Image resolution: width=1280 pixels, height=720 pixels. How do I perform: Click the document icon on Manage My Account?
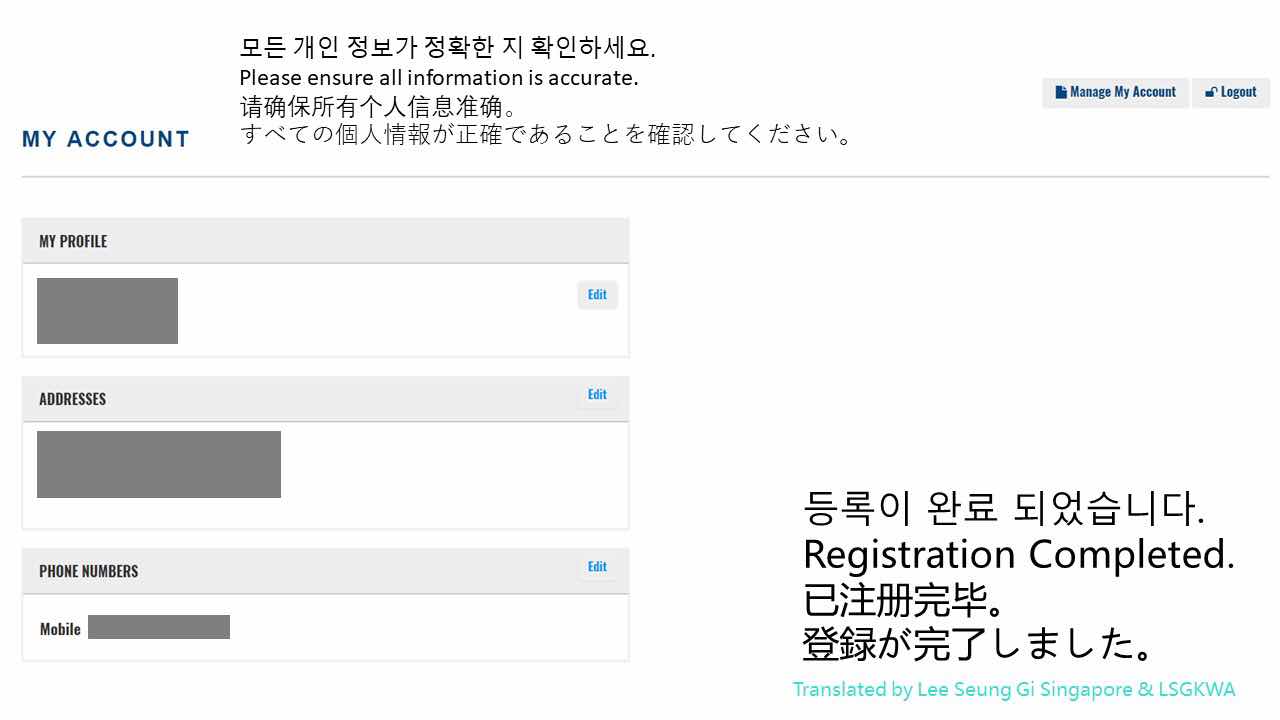(1061, 92)
